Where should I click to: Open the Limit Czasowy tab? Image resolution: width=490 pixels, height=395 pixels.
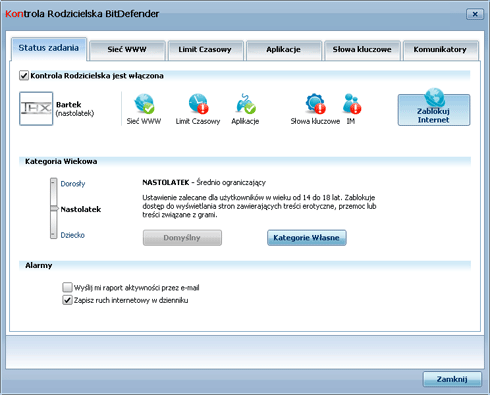(x=205, y=50)
